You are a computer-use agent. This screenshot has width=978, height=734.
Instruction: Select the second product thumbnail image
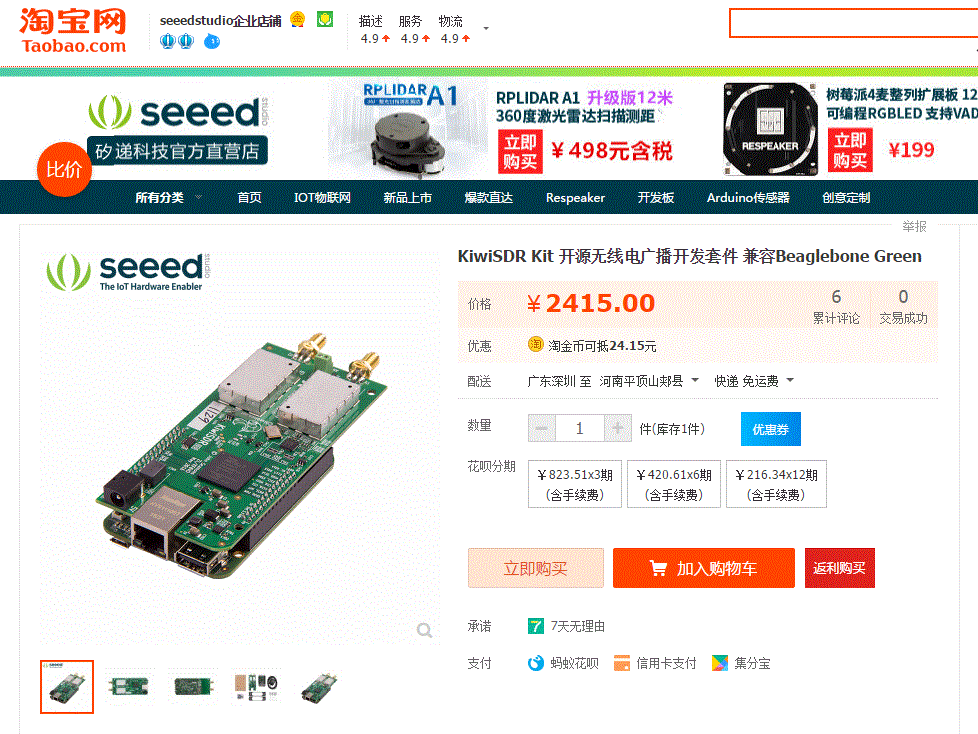pos(129,687)
